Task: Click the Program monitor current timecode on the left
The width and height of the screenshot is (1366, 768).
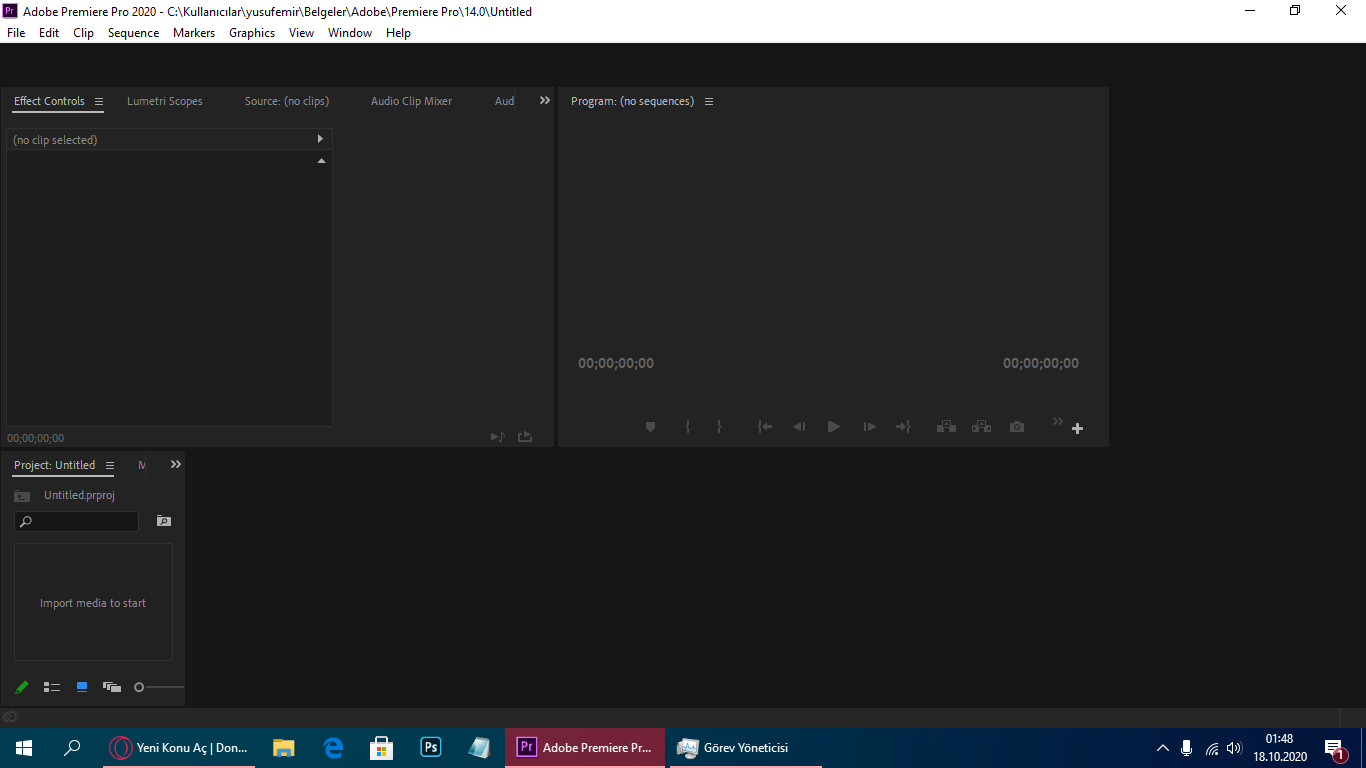Action: pos(616,363)
